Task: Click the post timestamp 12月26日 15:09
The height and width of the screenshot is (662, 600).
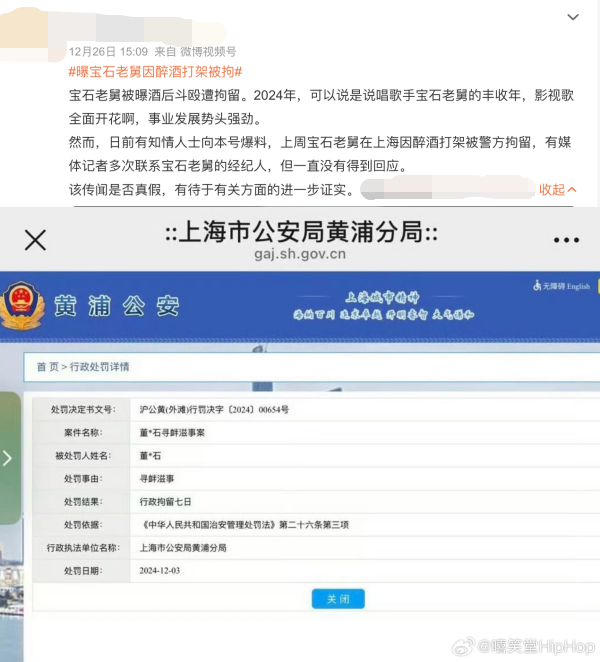Action: 109,52
